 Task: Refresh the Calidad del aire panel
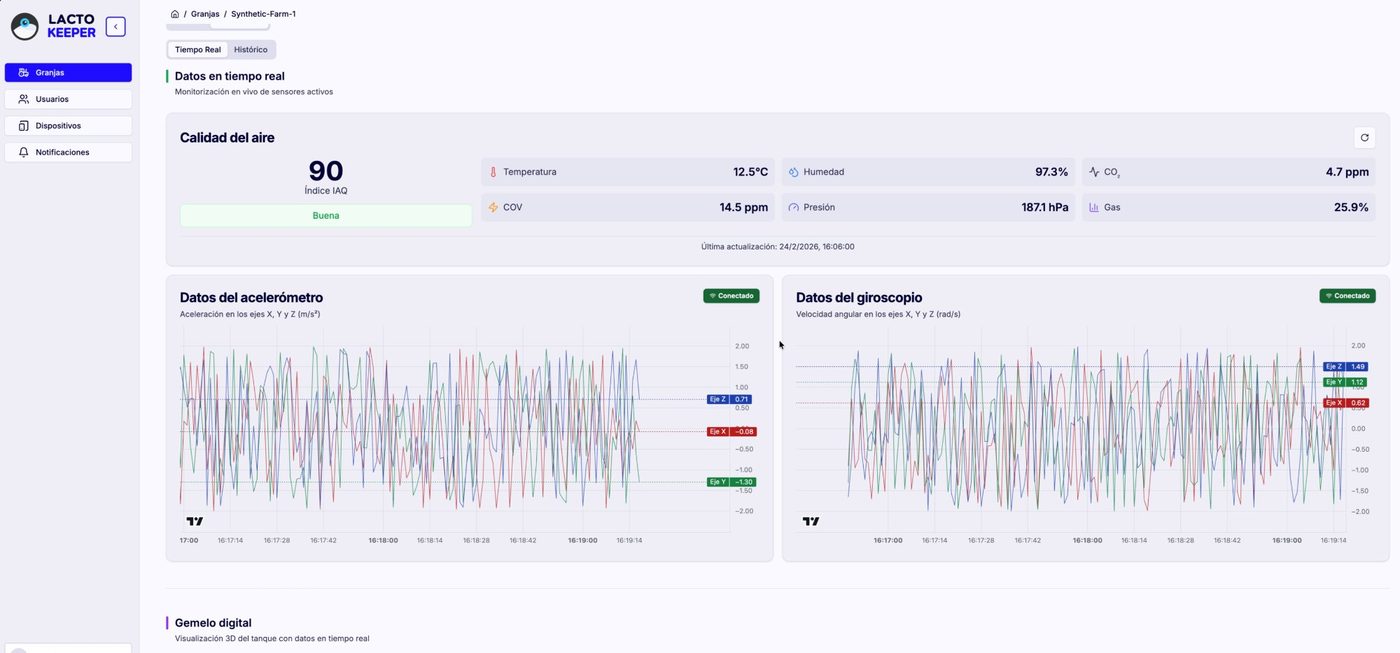[1364, 137]
